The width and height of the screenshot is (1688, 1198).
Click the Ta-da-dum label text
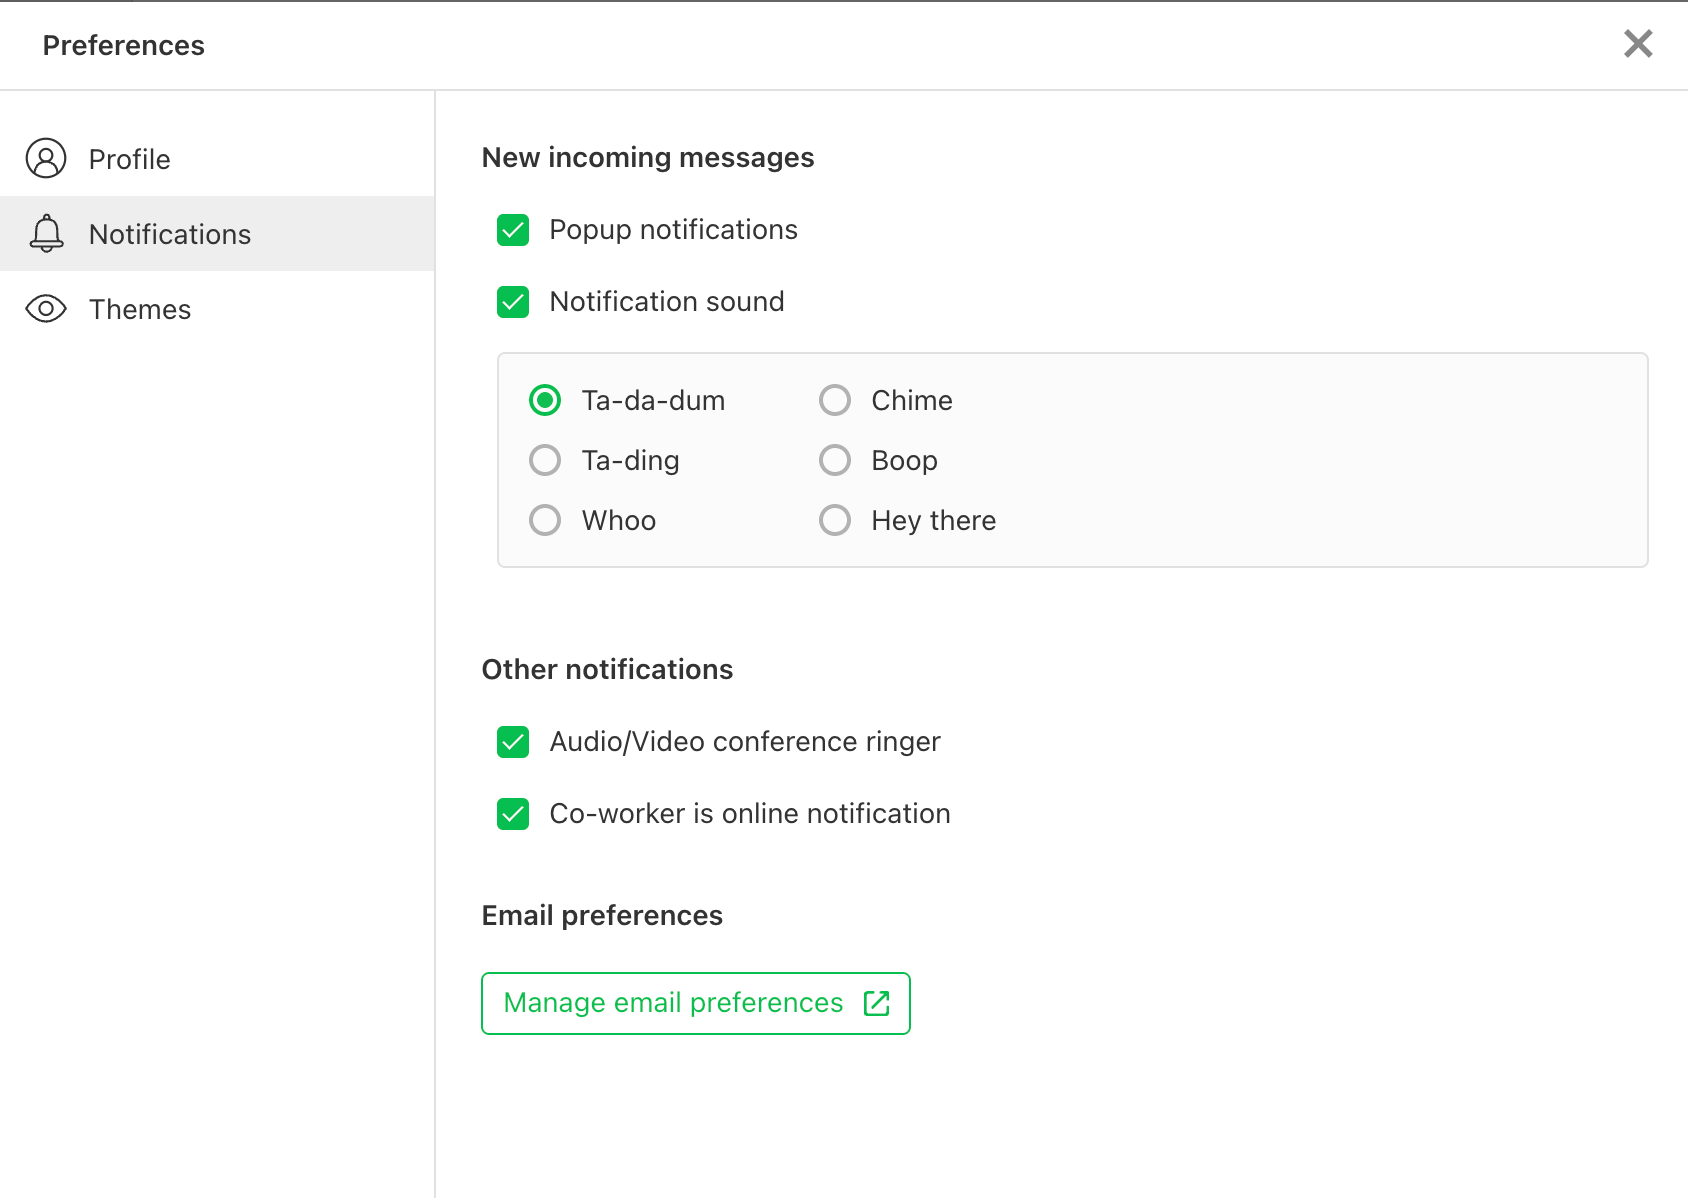tap(654, 401)
